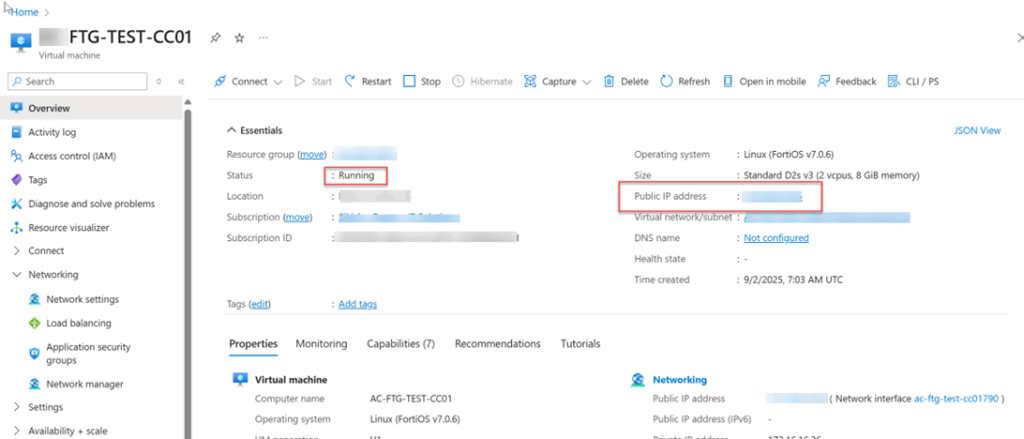Click the Restart toolbar button

368,82
